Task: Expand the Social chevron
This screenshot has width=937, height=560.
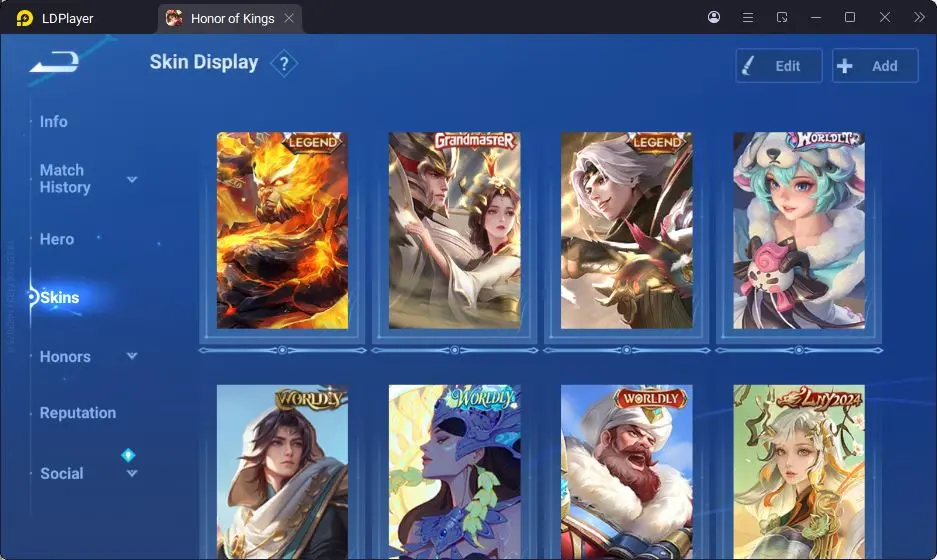Action: pos(132,473)
